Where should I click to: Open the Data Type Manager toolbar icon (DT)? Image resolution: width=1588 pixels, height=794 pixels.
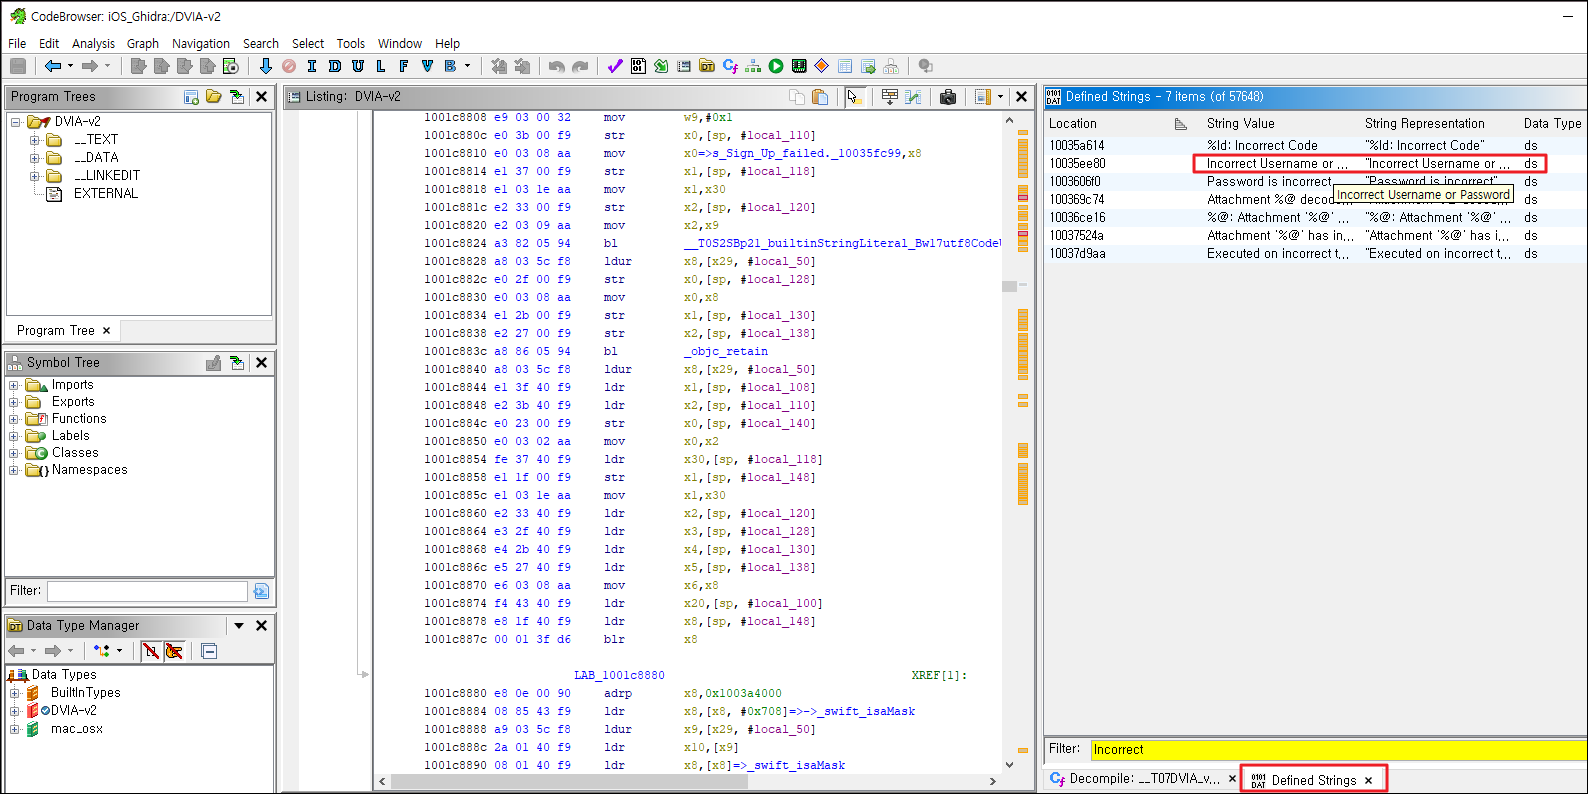tap(707, 66)
